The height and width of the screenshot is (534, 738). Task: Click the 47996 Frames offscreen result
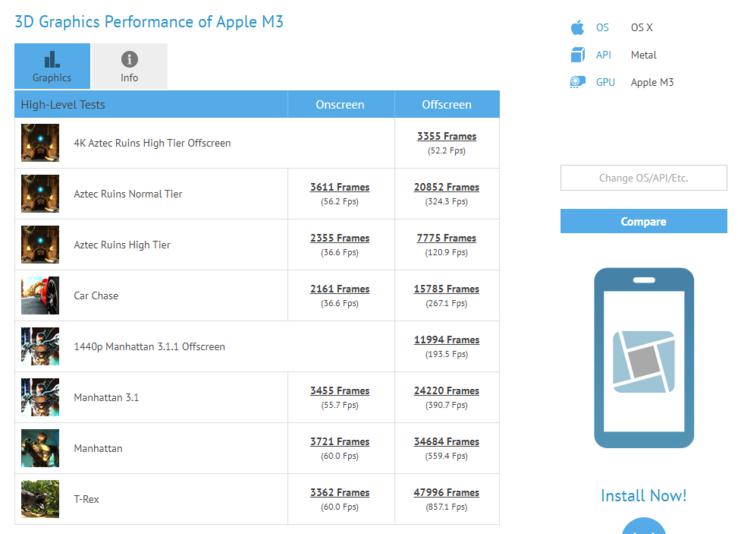[x=447, y=492]
